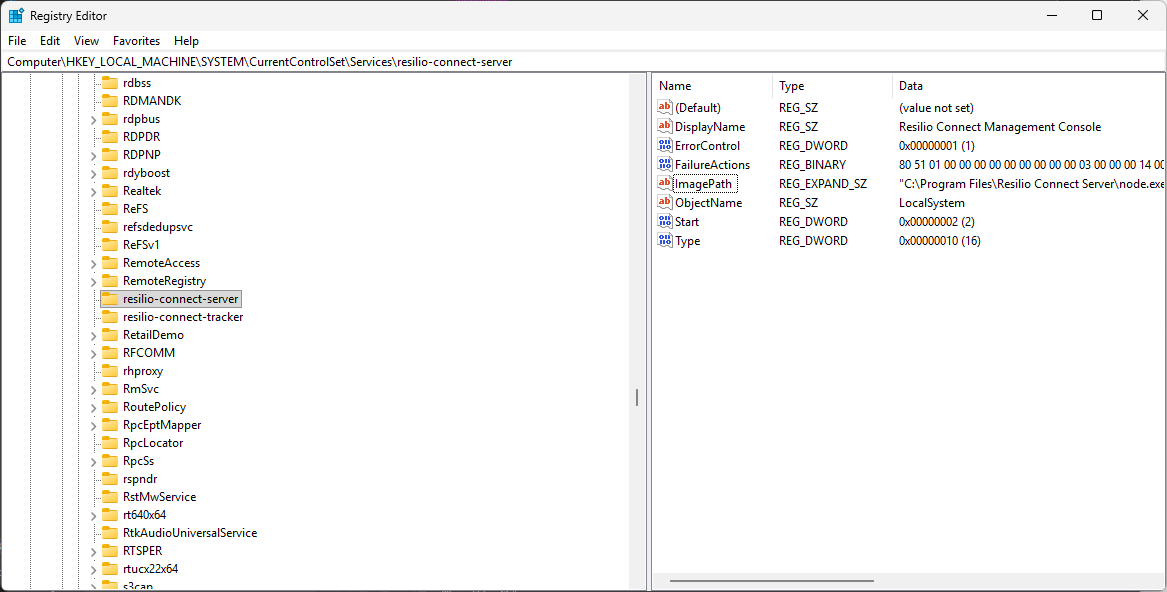Click the horizontal scrollbar in values pane

point(771,580)
